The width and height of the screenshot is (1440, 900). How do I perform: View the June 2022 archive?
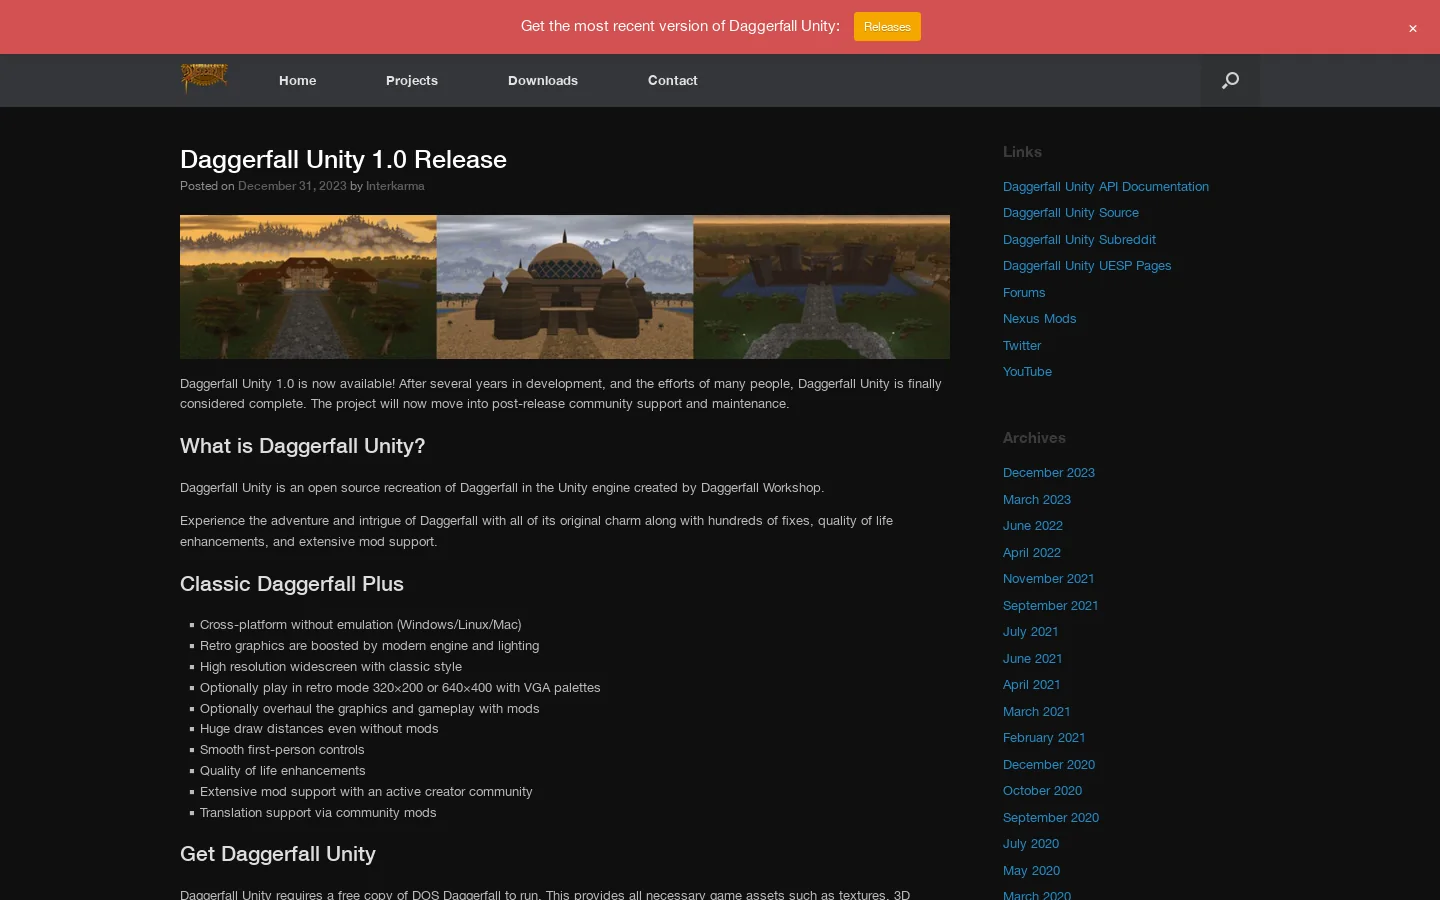point(1033,526)
